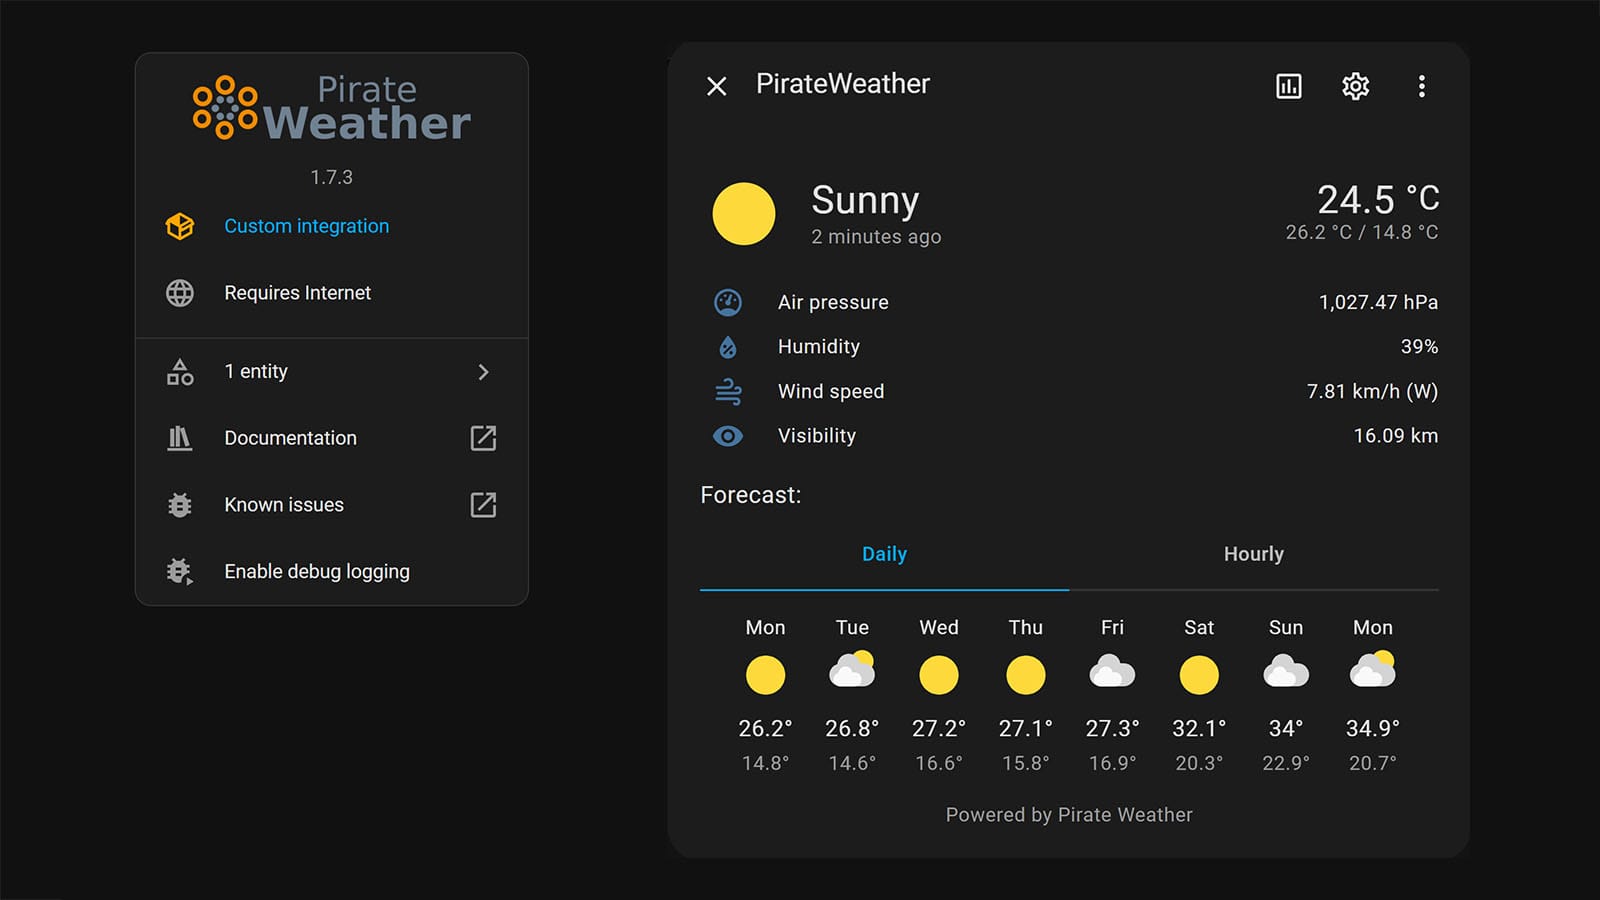Select the Daily forecast tab

[x=884, y=554]
